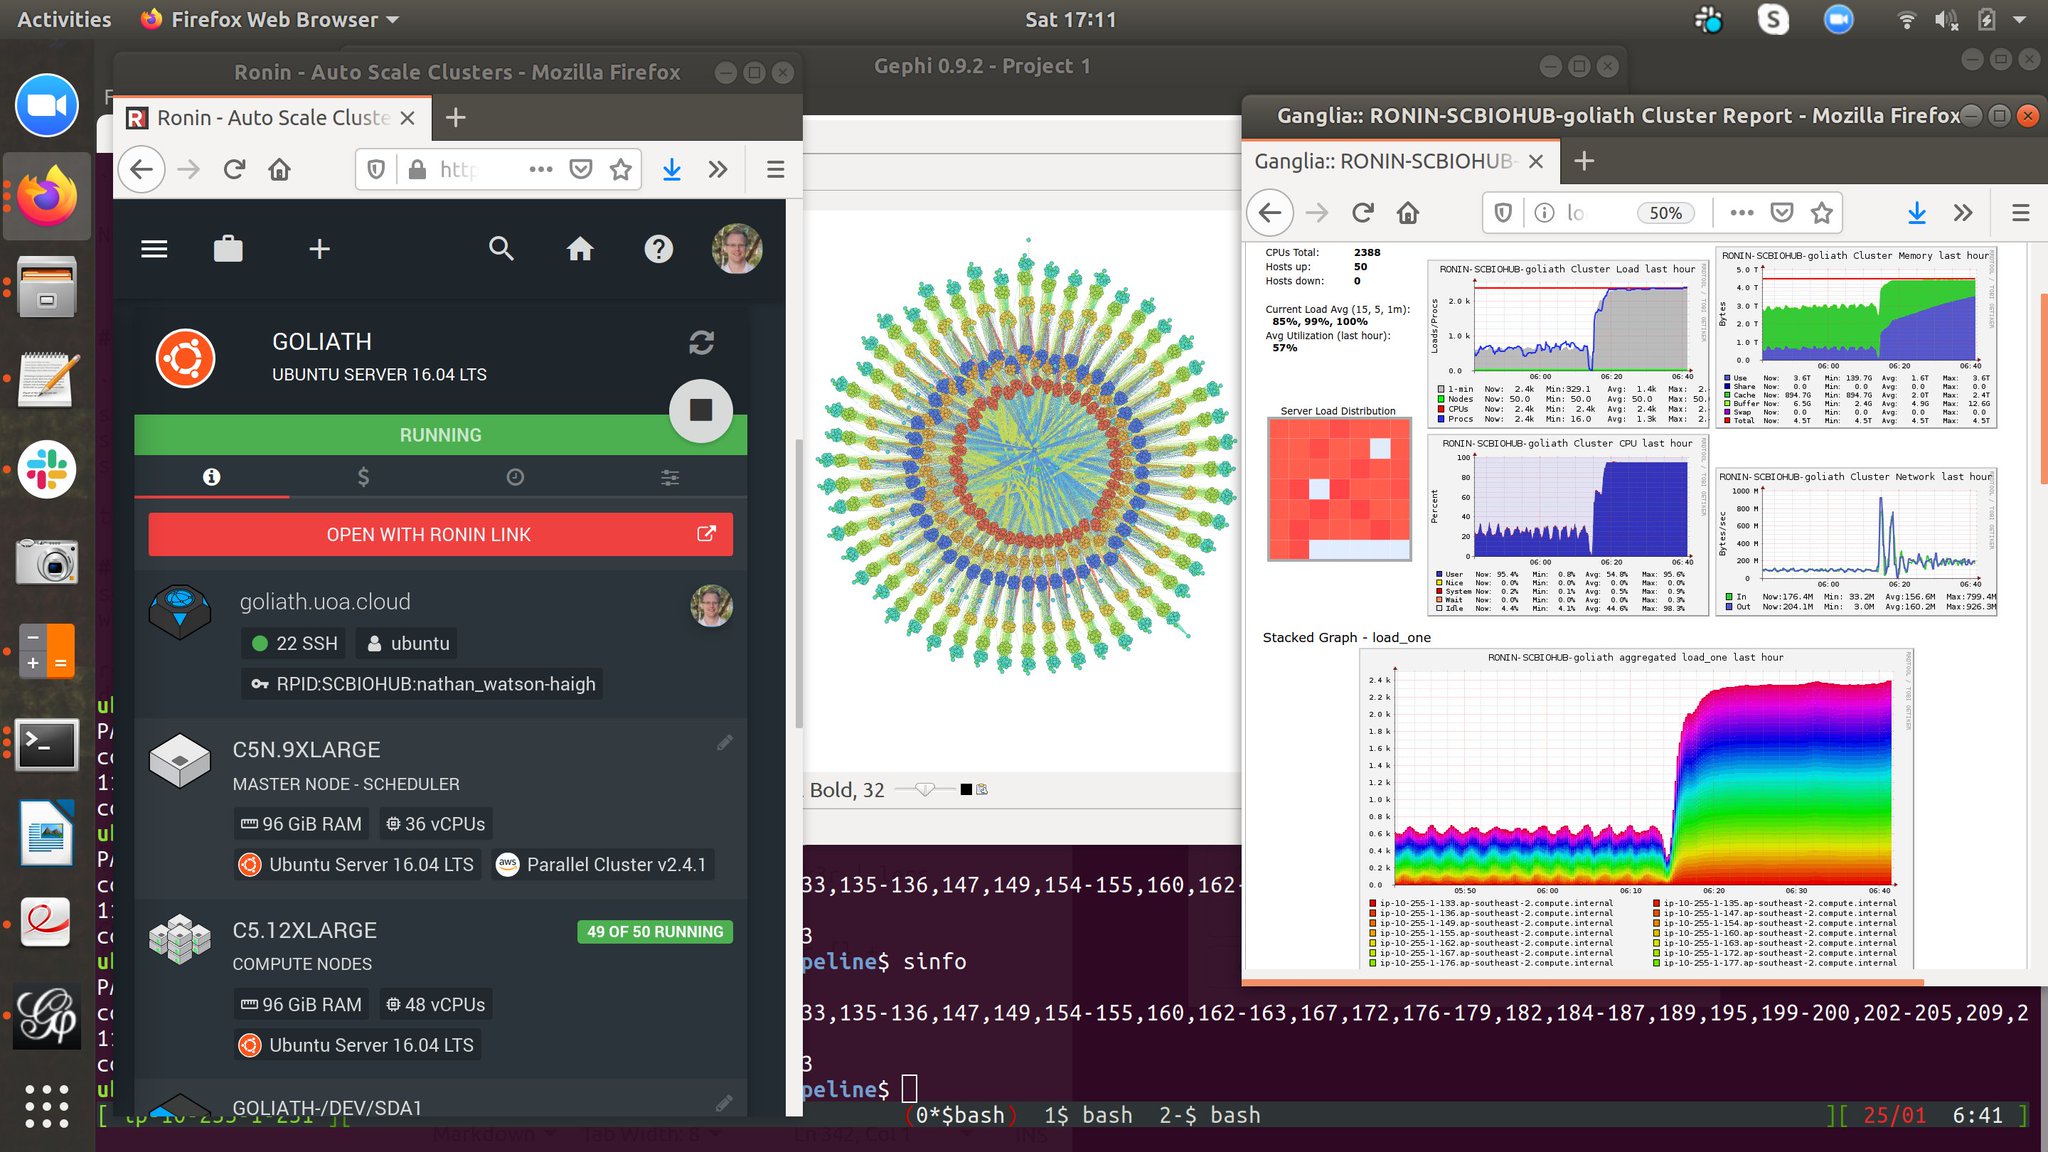Open the Ronin search icon

click(x=501, y=249)
